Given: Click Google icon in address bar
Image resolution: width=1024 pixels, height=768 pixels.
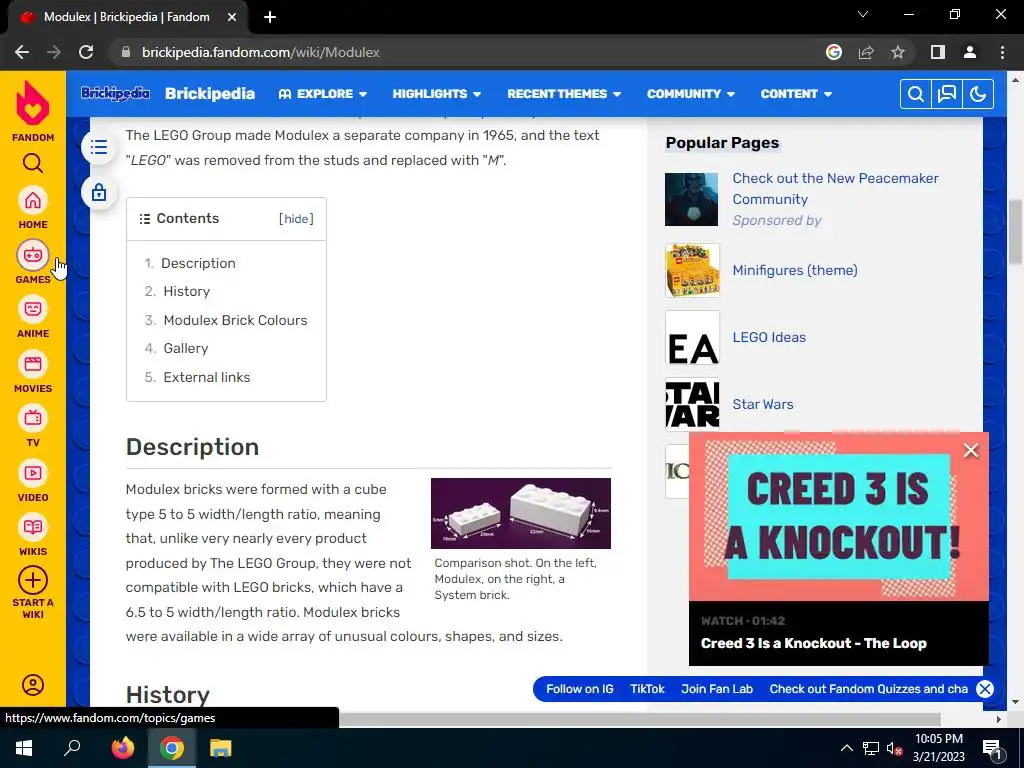Looking at the screenshot, I should [x=834, y=52].
